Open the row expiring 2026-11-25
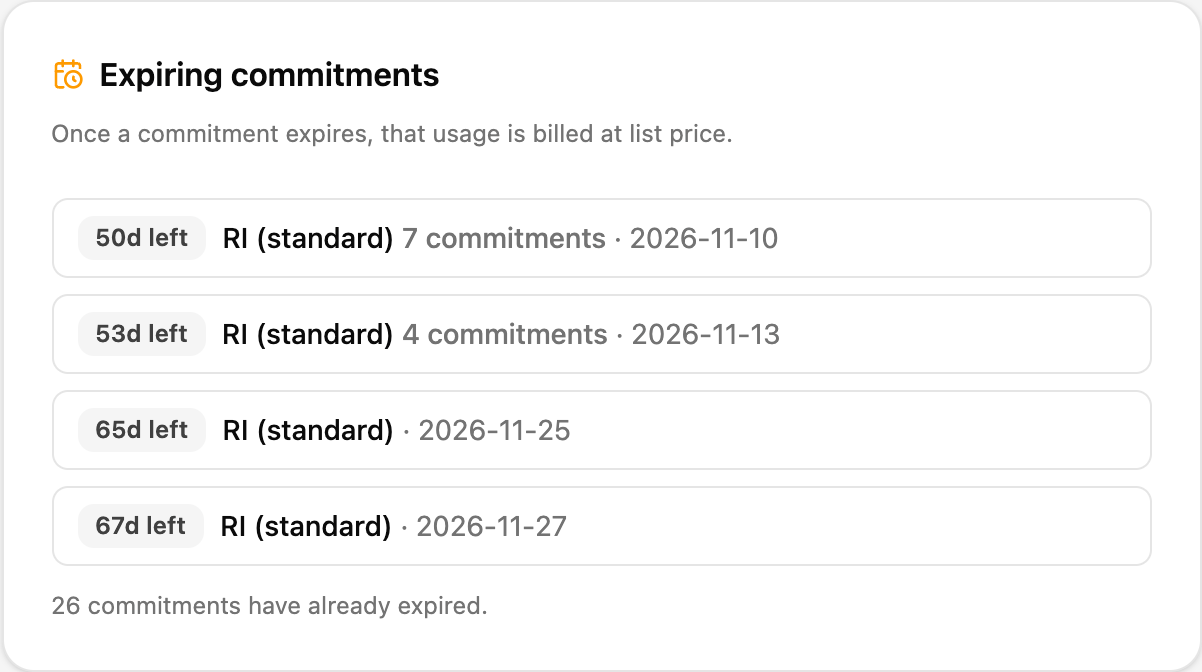Screen dimensions: 1202x672 pyautogui.click(x=601, y=430)
